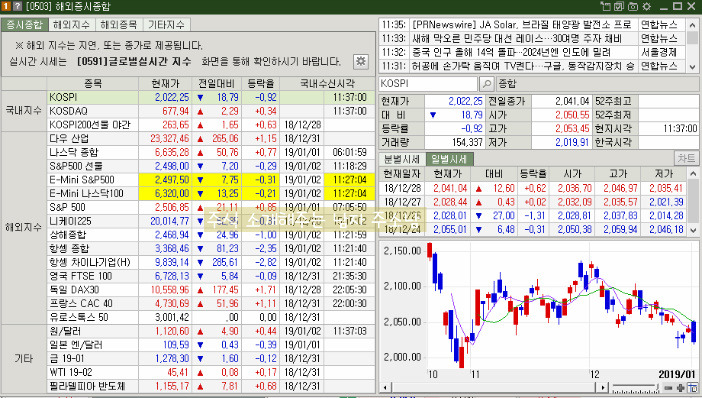Click the 현재가 column header in index table
Image resolution: width=702 pixels, height=398 pixels.
click(x=165, y=83)
